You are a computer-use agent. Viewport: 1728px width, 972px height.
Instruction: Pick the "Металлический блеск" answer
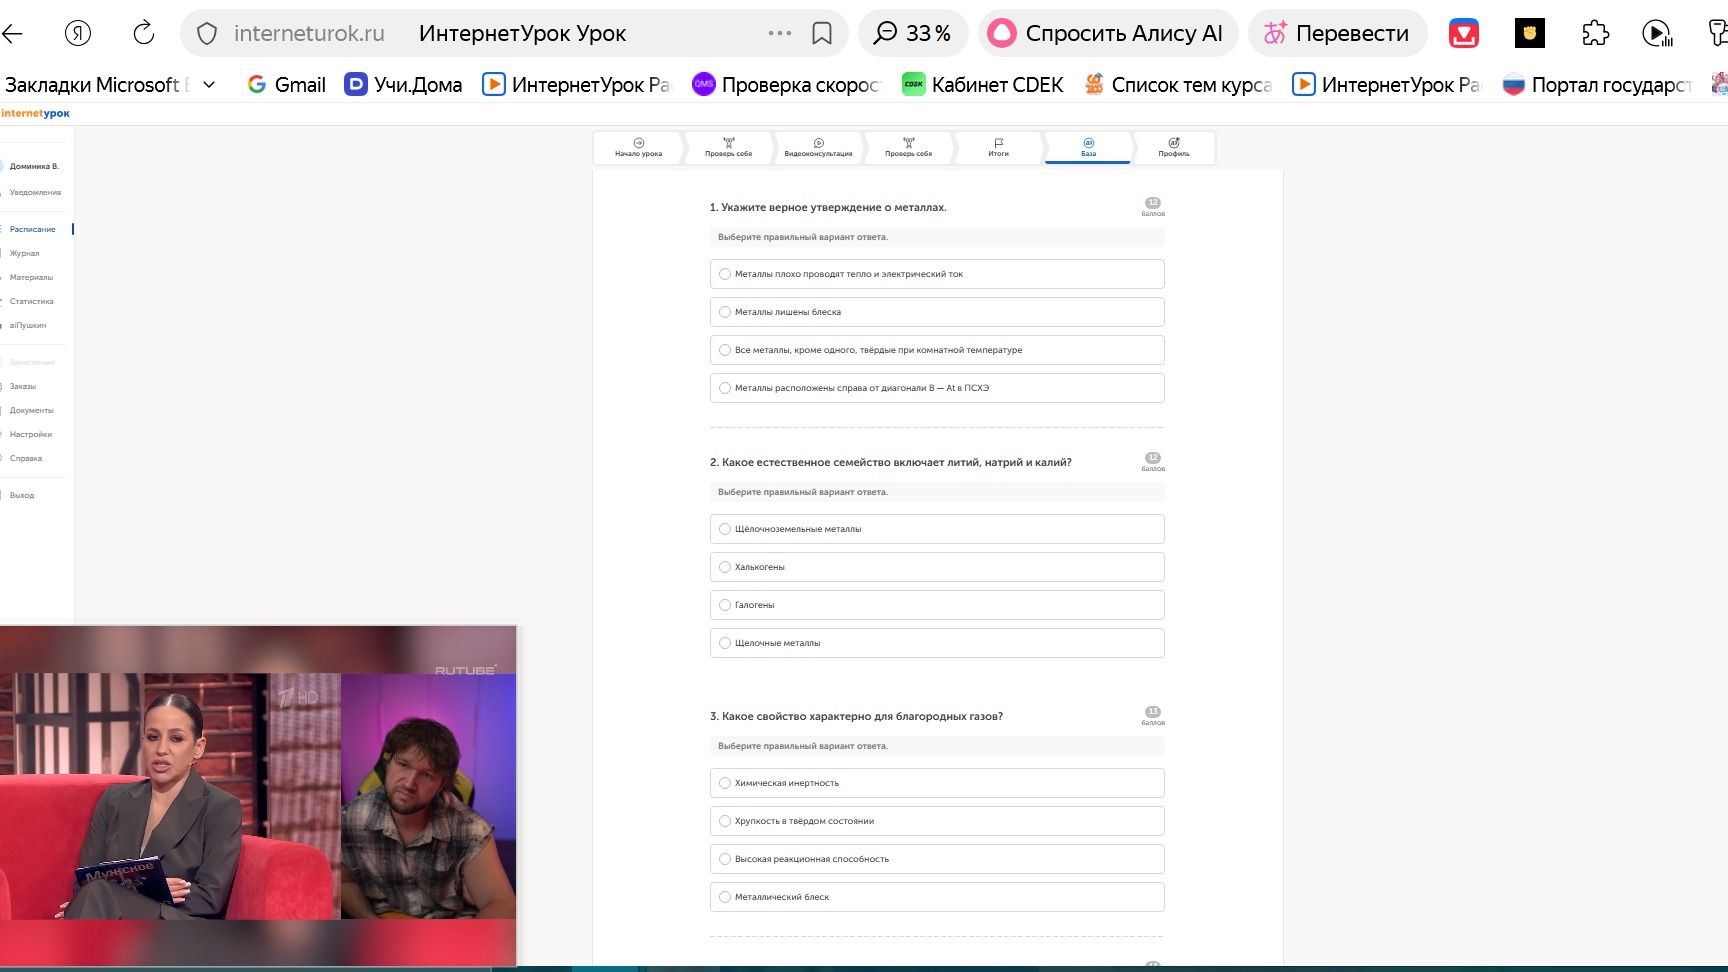937,897
